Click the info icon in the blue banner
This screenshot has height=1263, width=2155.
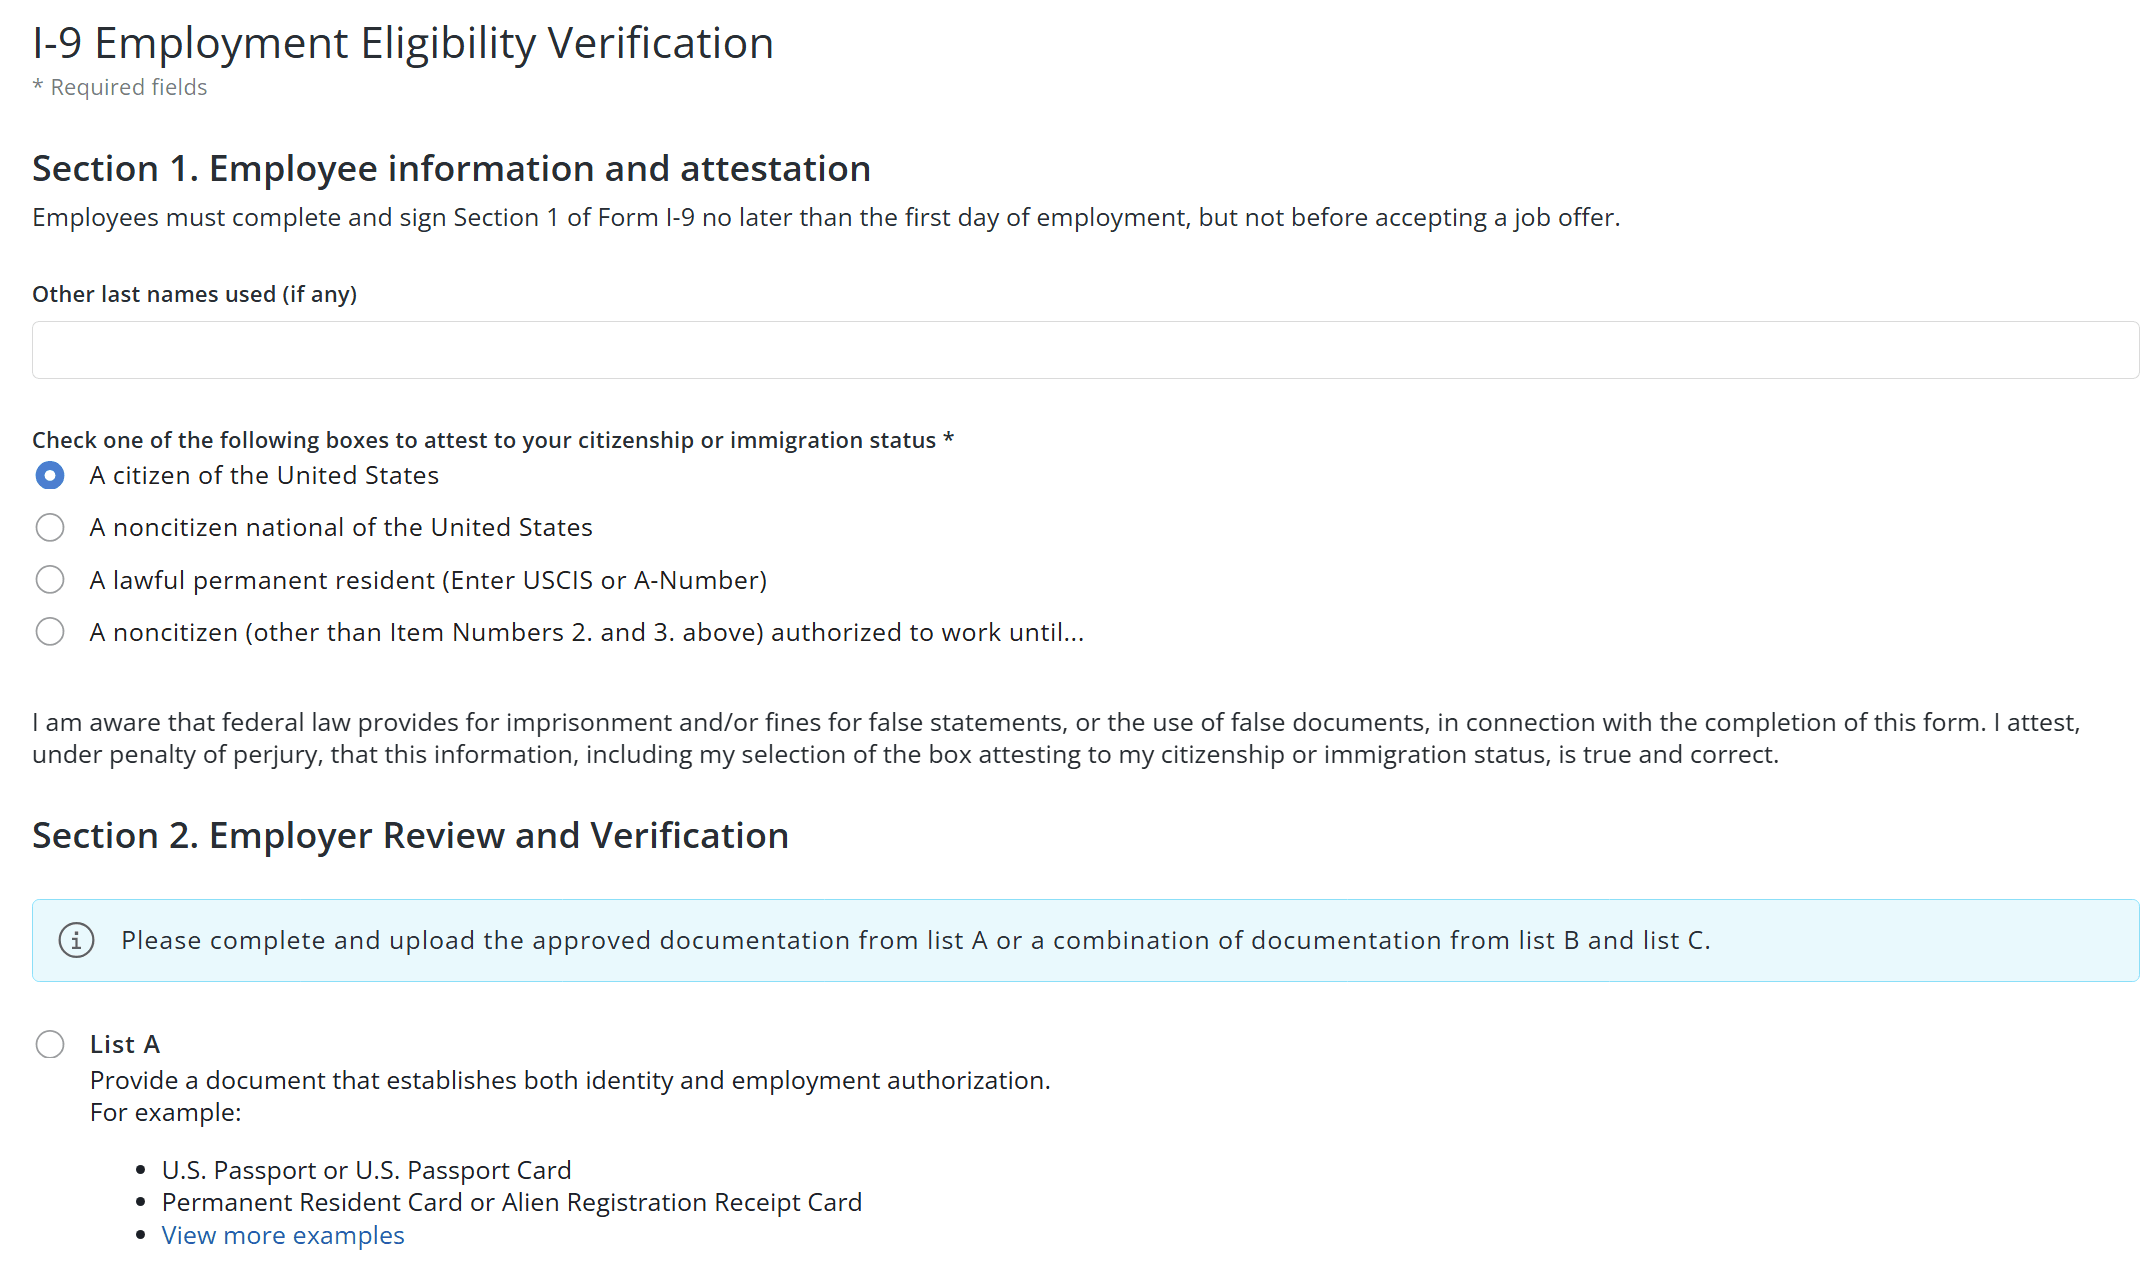coord(76,940)
